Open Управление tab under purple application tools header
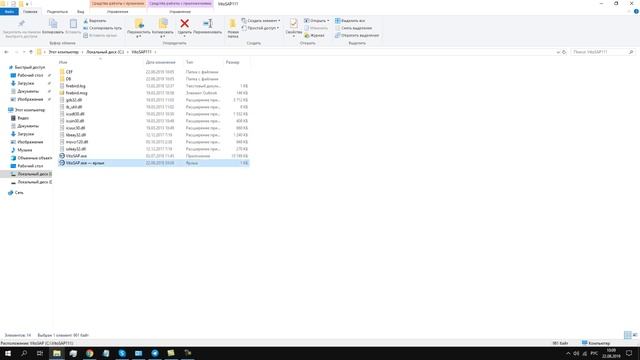 [180, 11]
